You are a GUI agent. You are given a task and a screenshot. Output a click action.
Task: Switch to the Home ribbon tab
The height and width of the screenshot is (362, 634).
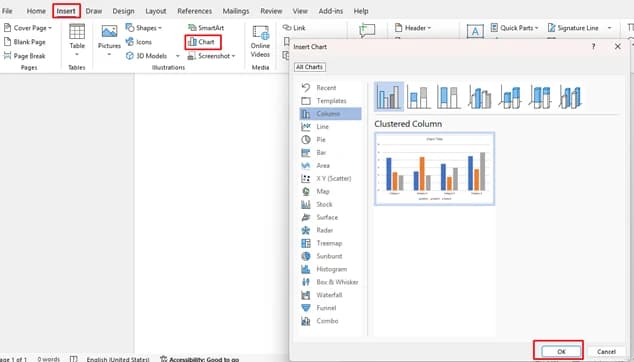coord(36,11)
